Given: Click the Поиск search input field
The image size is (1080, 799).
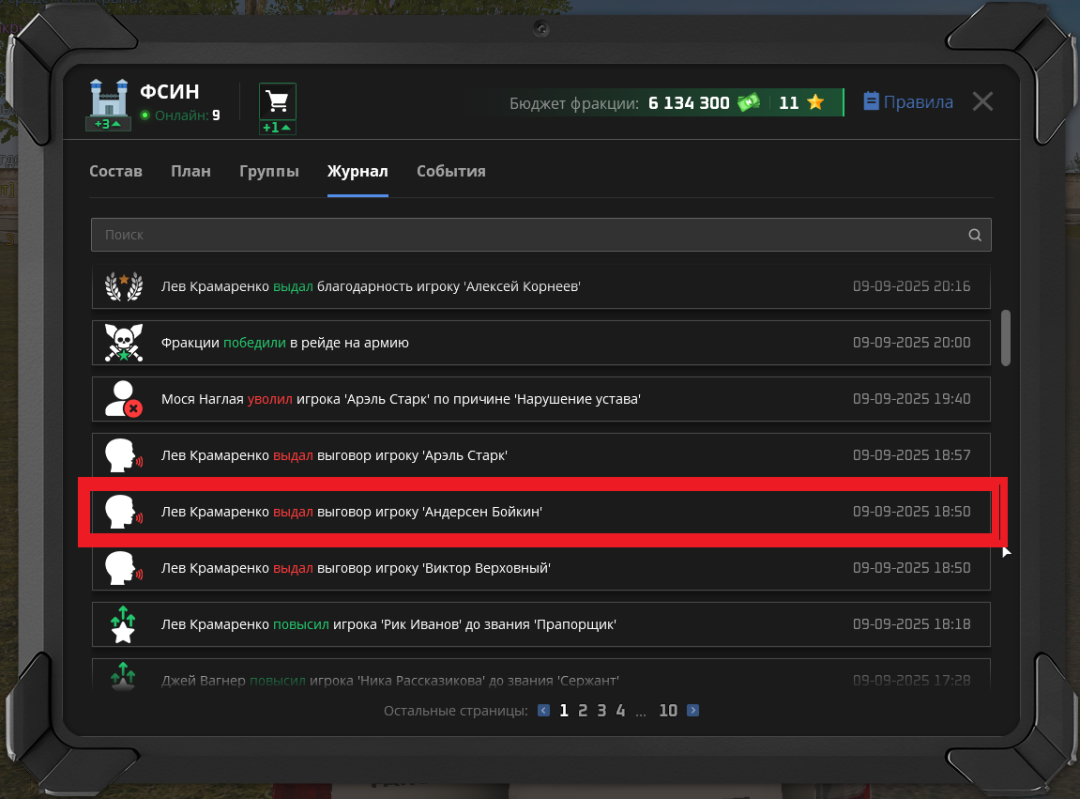Looking at the screenshot, I should tap(530, 235).
